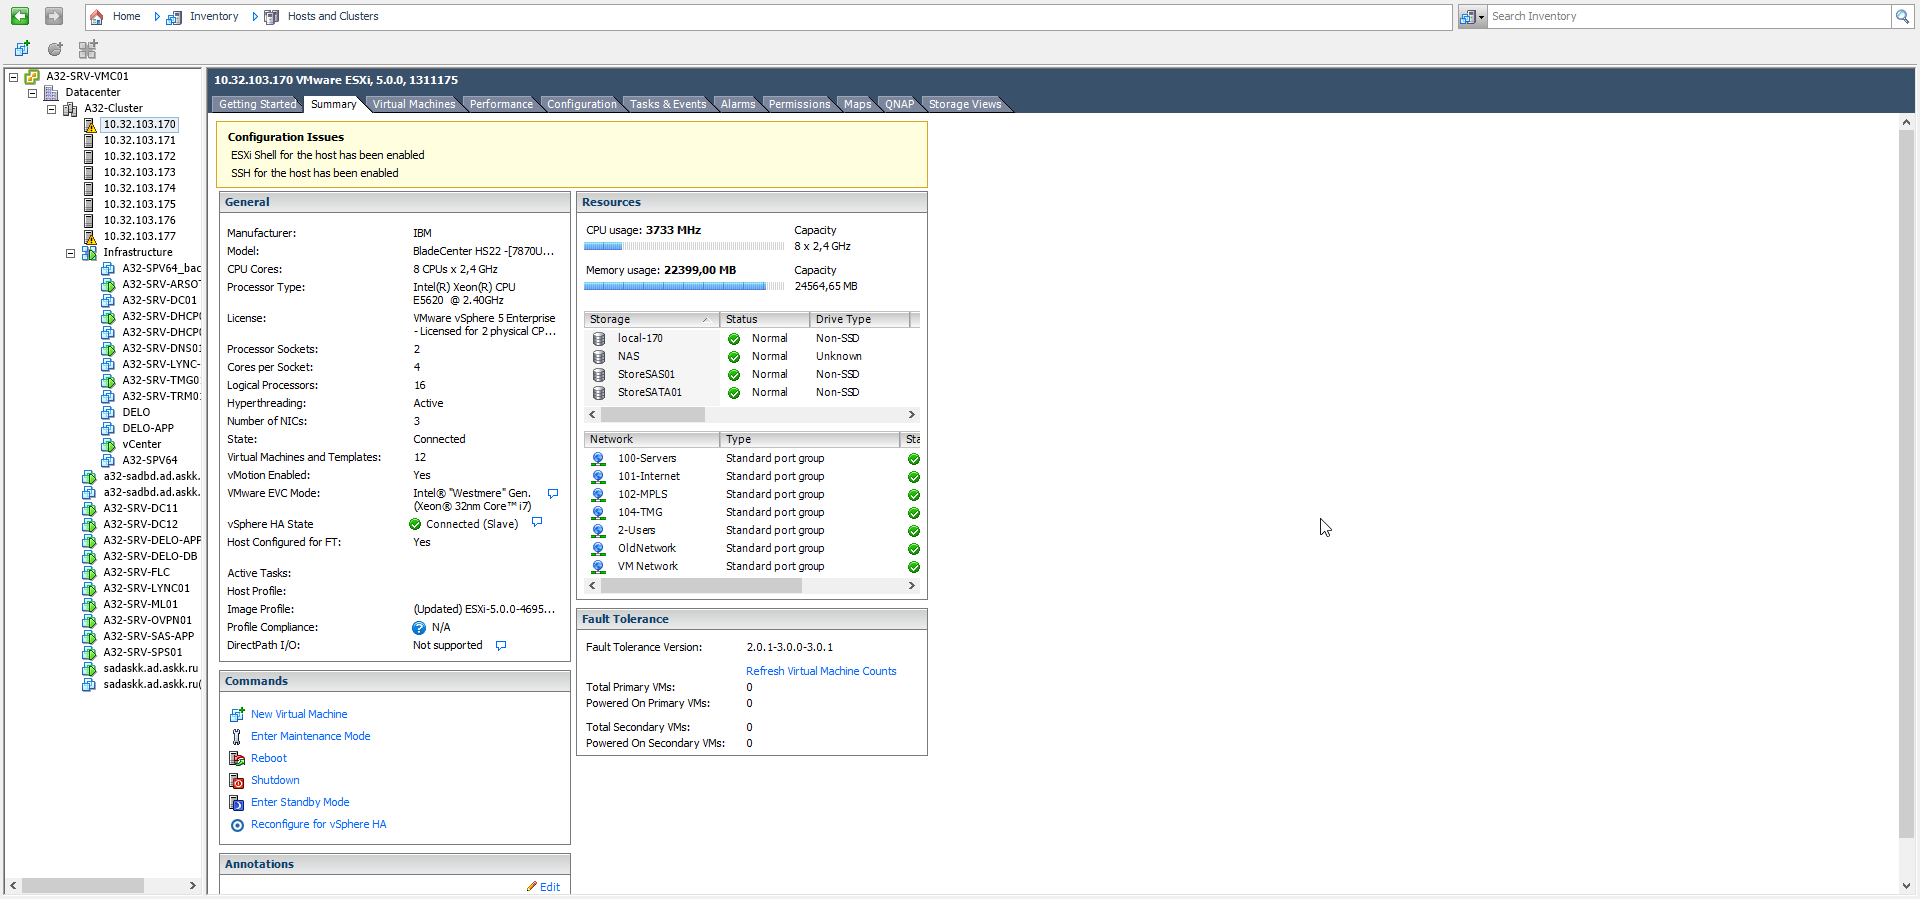Image resolution: width=1920 pixels, height=899 pixels.
Task: Open the Tasks & Events tab
Action: tap(667, 104)
